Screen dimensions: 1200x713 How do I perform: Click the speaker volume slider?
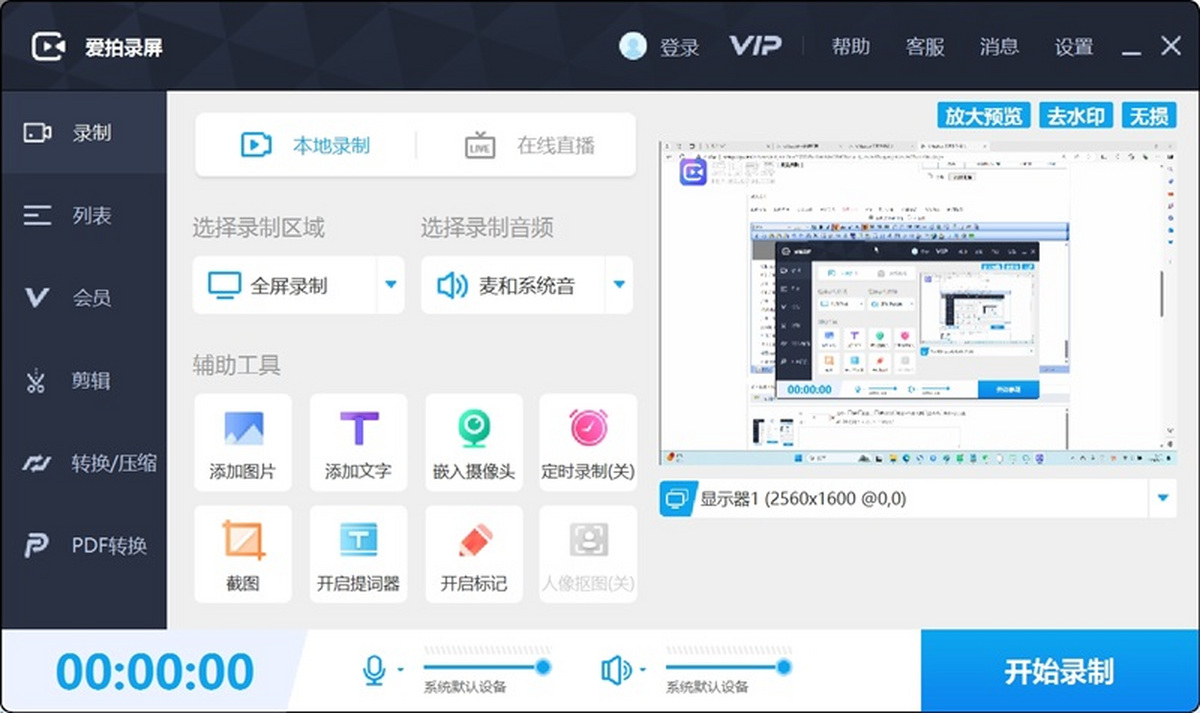click(x=728, y=666)
